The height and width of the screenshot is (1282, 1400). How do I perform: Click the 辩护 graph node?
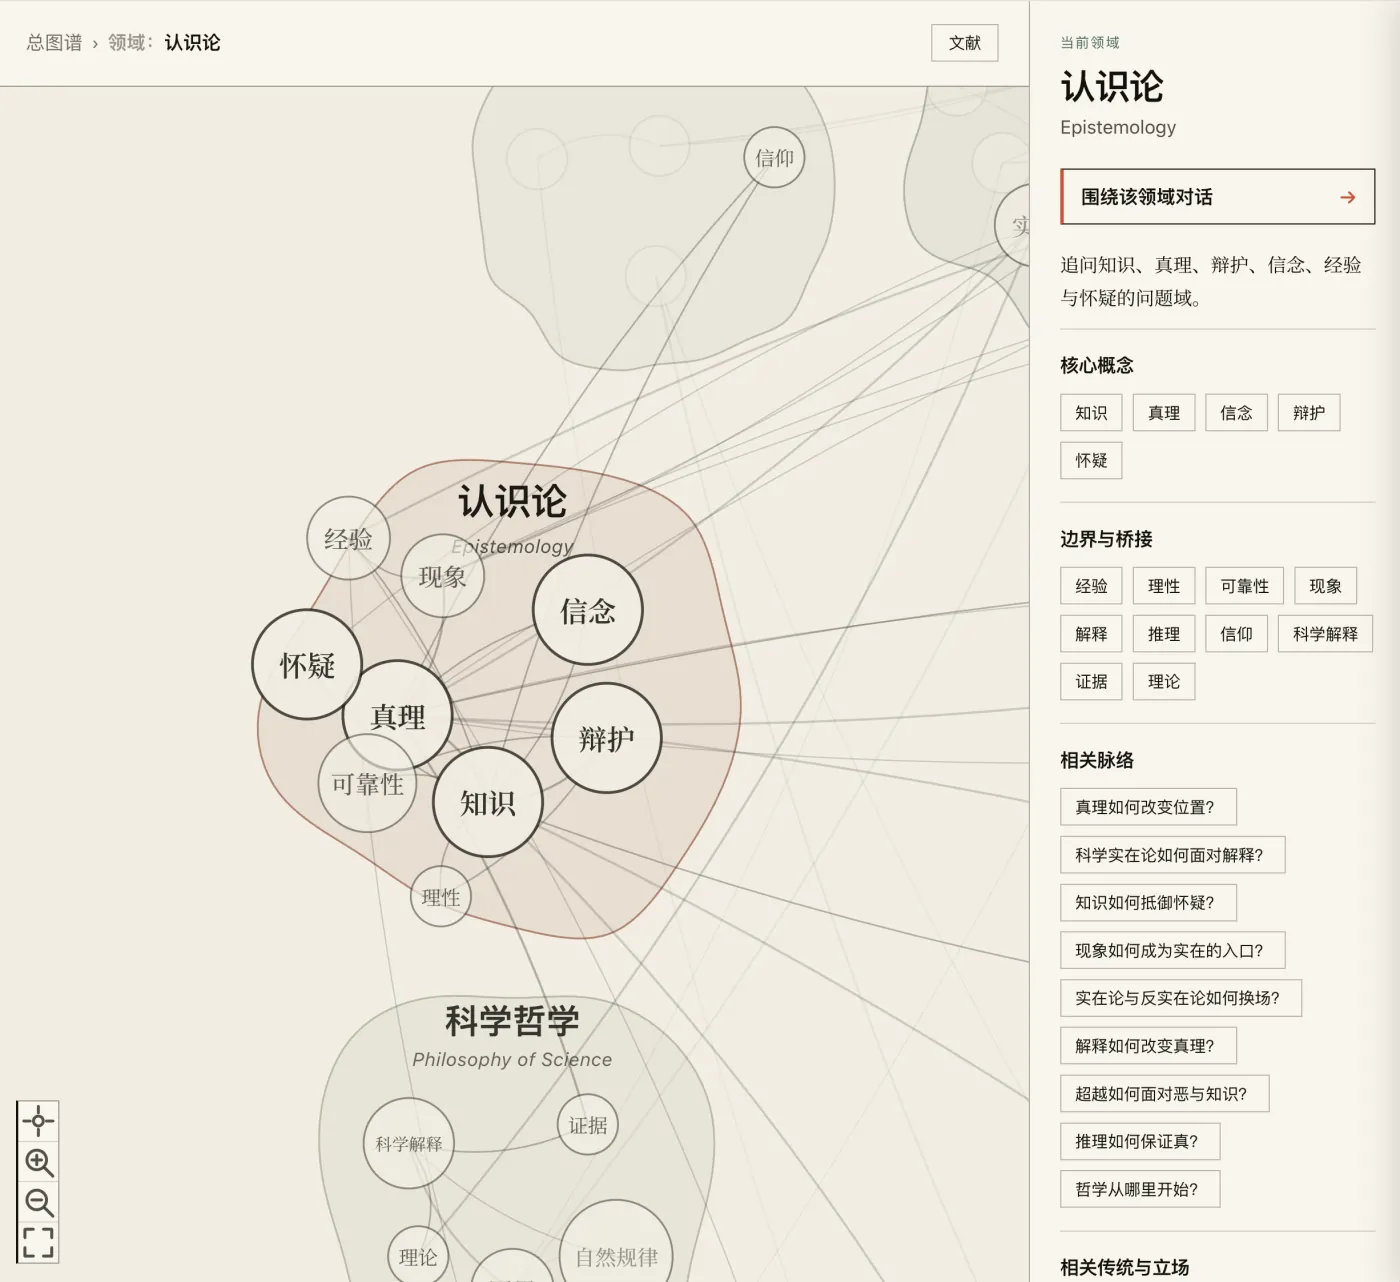(x=607, y=738)
